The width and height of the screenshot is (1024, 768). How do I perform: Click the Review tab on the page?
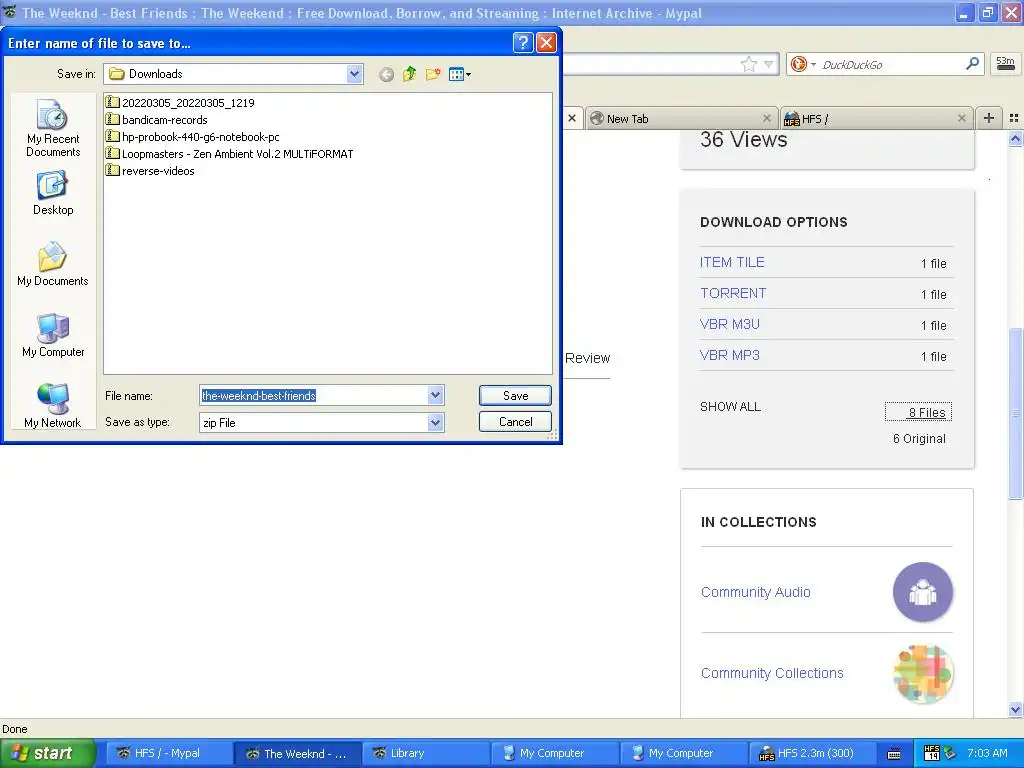click(587, 358)
